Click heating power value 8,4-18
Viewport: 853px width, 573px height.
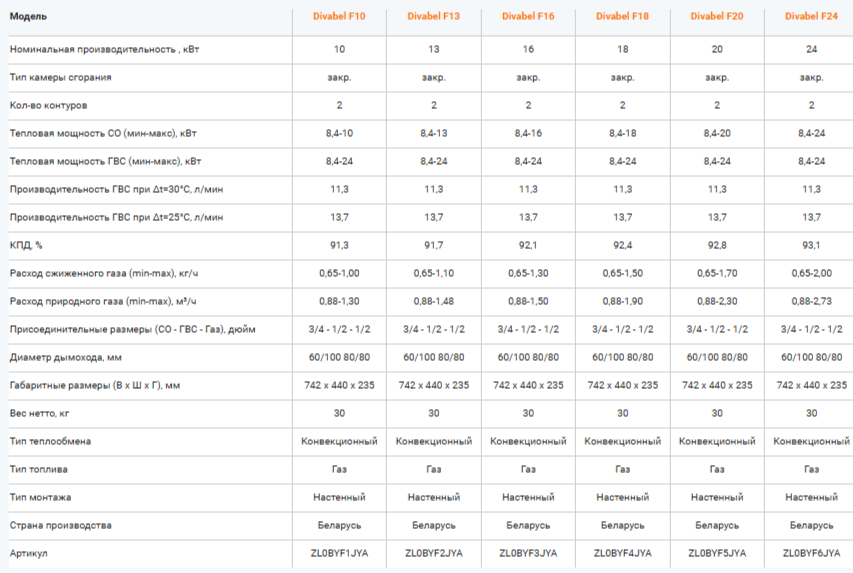point(622,133)
